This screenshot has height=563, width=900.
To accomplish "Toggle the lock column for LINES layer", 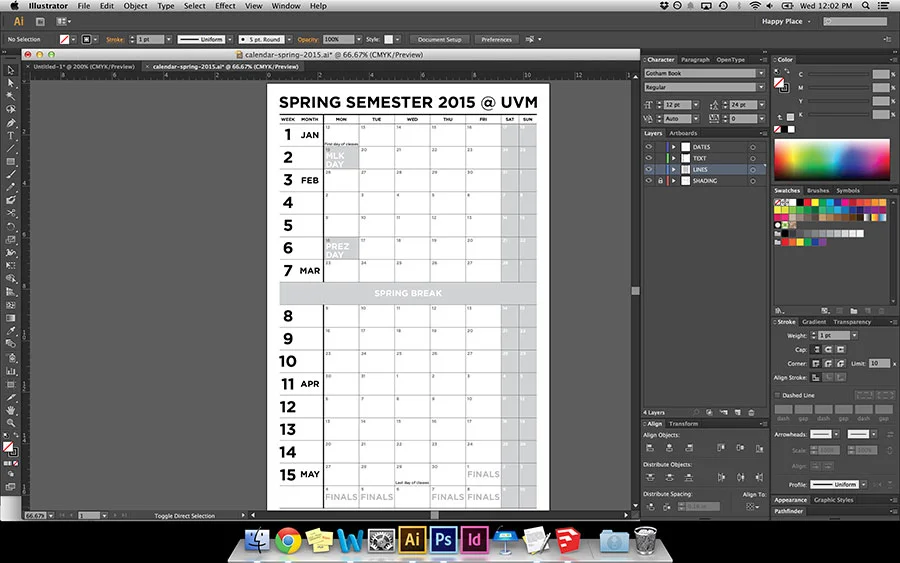I will [660, 169].
